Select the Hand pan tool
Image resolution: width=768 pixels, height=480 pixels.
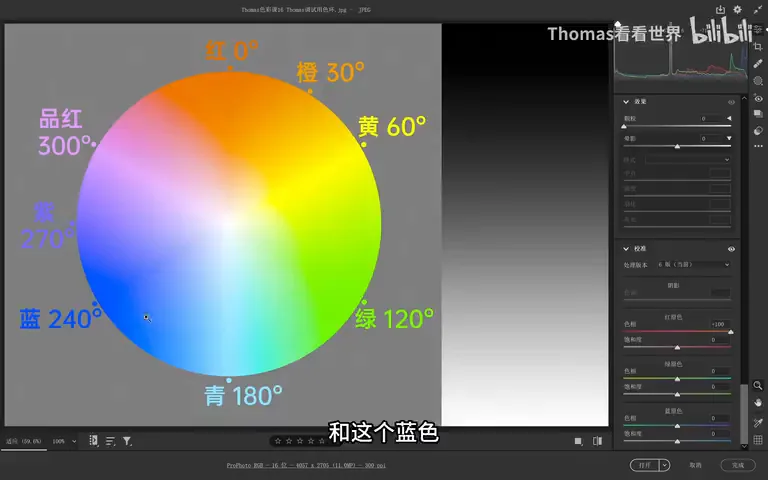point(758,403)
